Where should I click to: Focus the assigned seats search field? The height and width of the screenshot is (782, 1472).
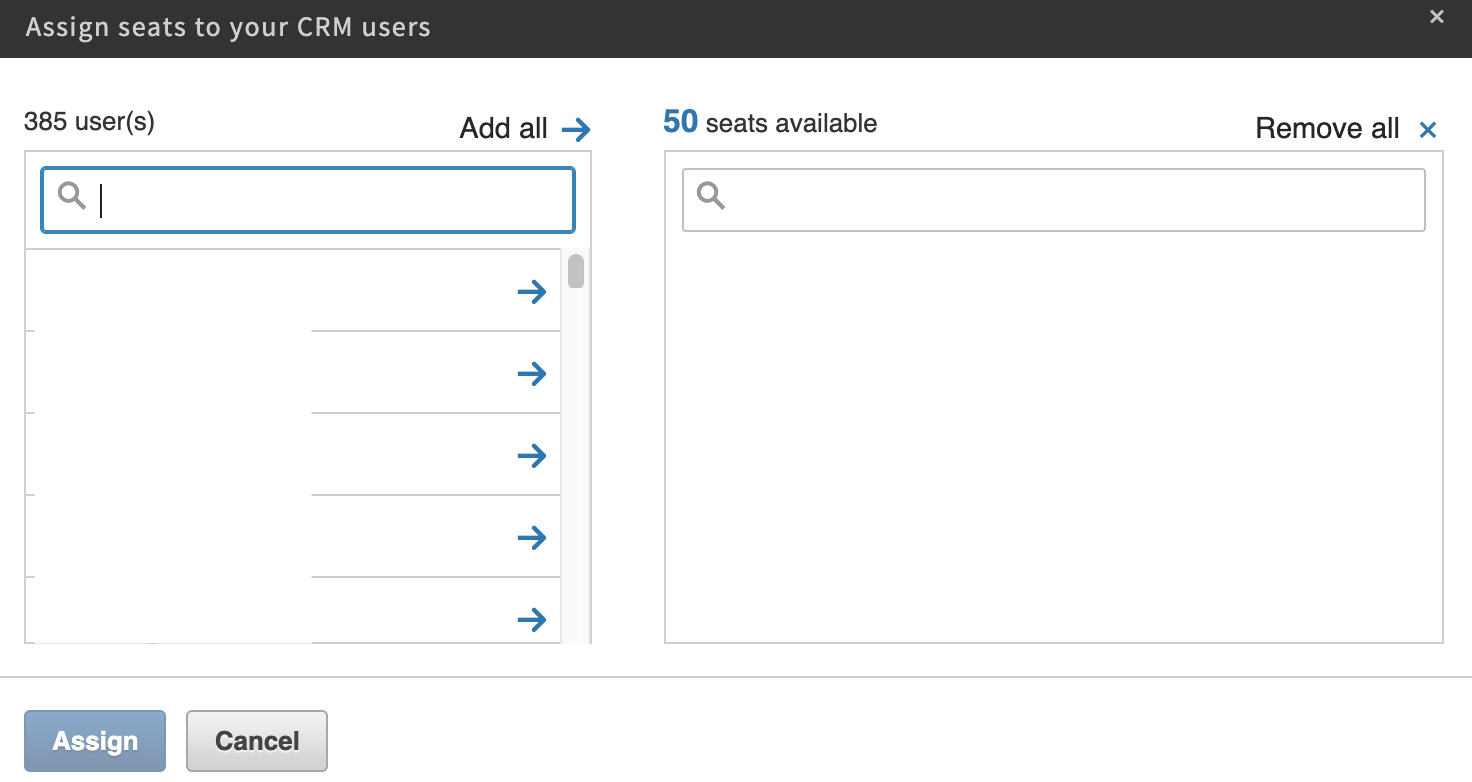[x=1054, y=200]
